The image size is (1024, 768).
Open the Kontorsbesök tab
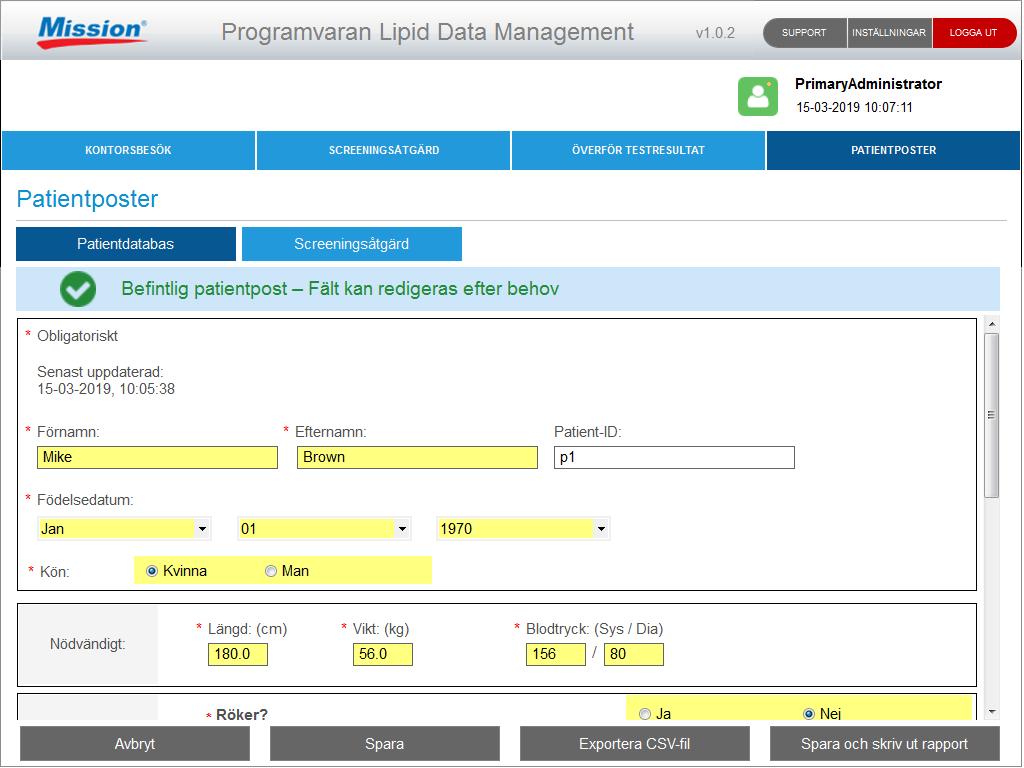point(129,150)
